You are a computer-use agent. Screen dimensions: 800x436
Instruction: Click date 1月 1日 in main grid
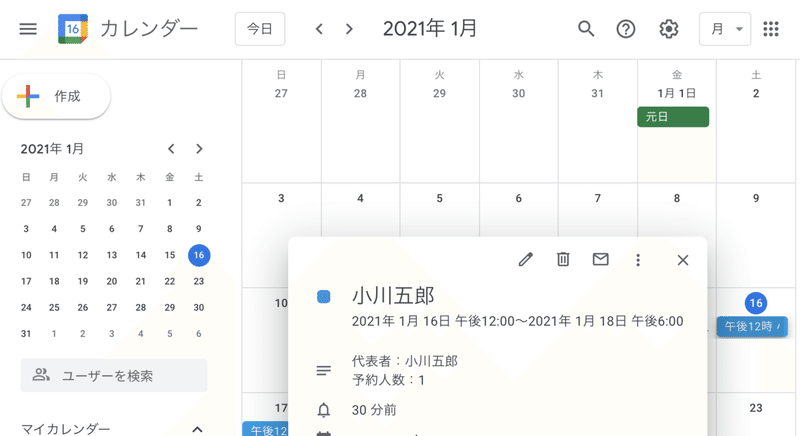(x=677, y=93)
